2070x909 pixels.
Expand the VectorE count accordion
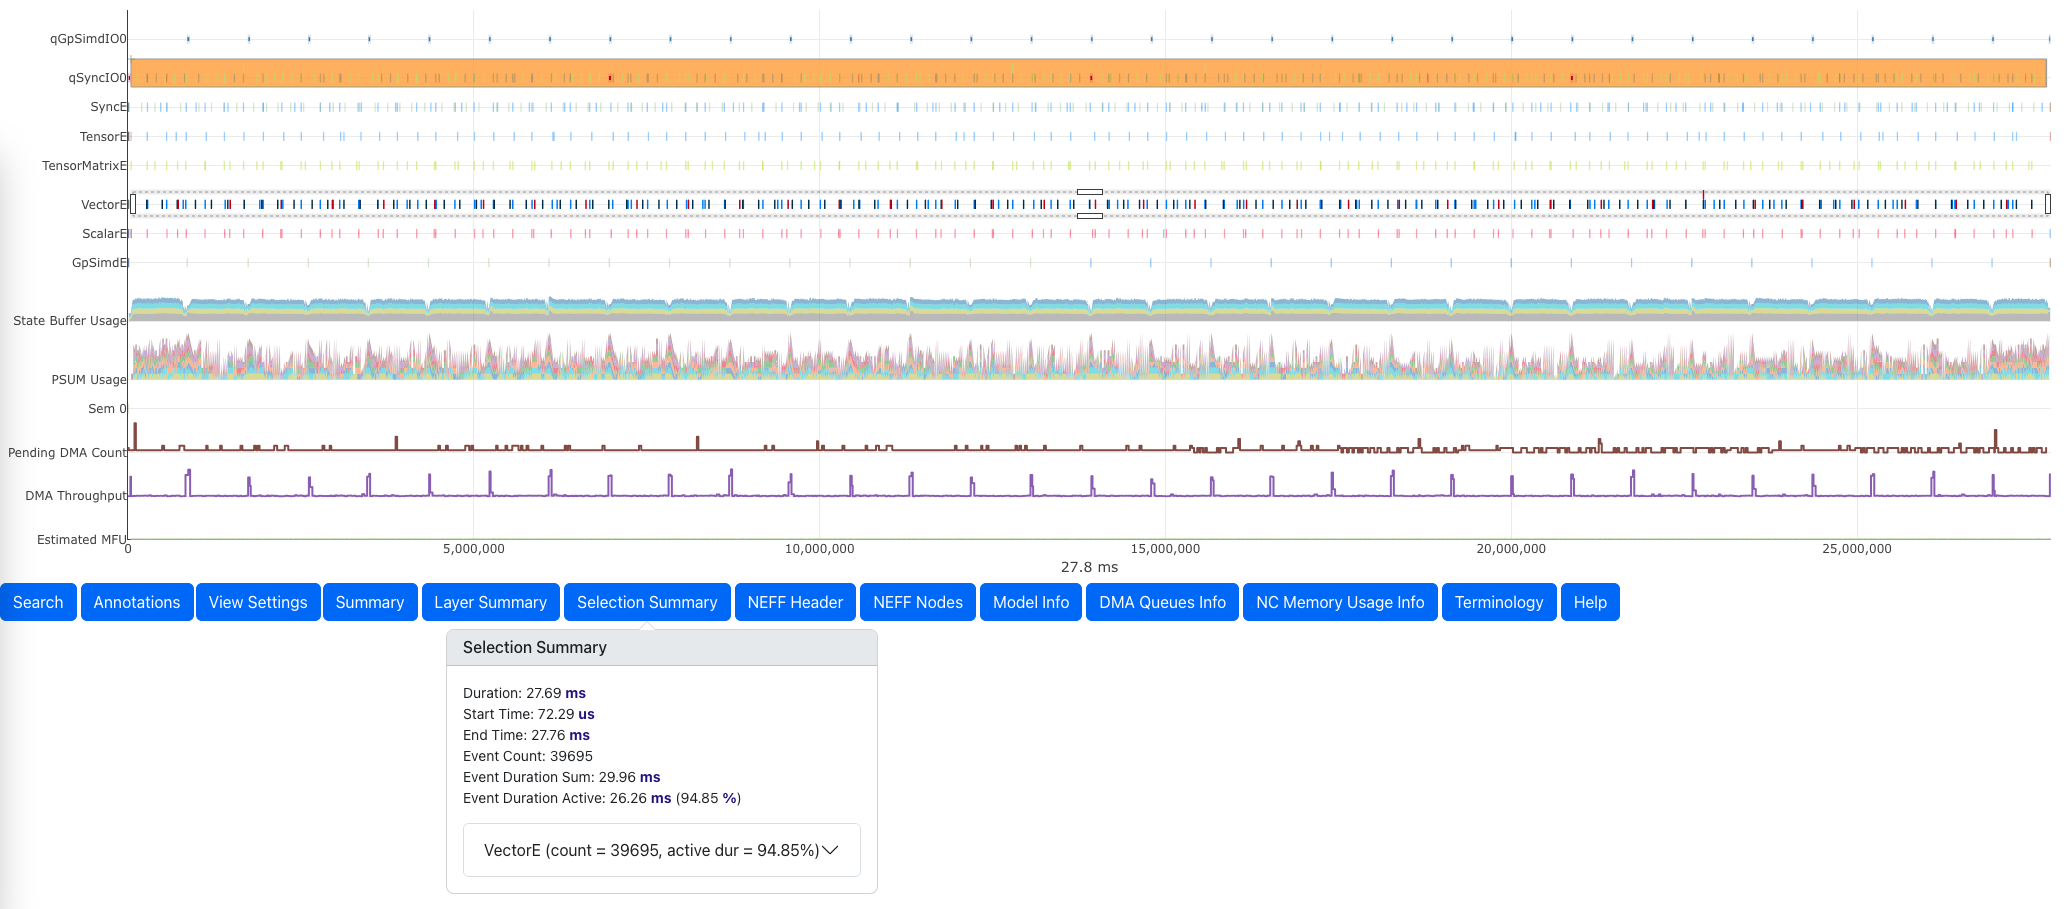(651, 850)
